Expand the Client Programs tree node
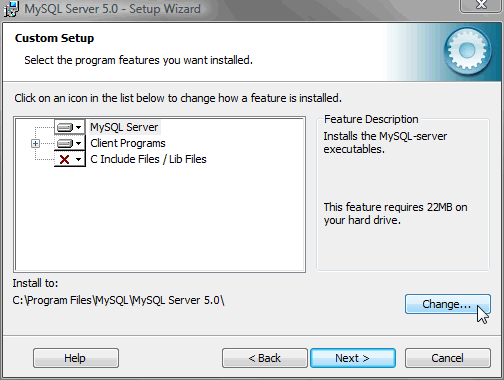This screenshot has width=504, height=380. tap(35, 143)
